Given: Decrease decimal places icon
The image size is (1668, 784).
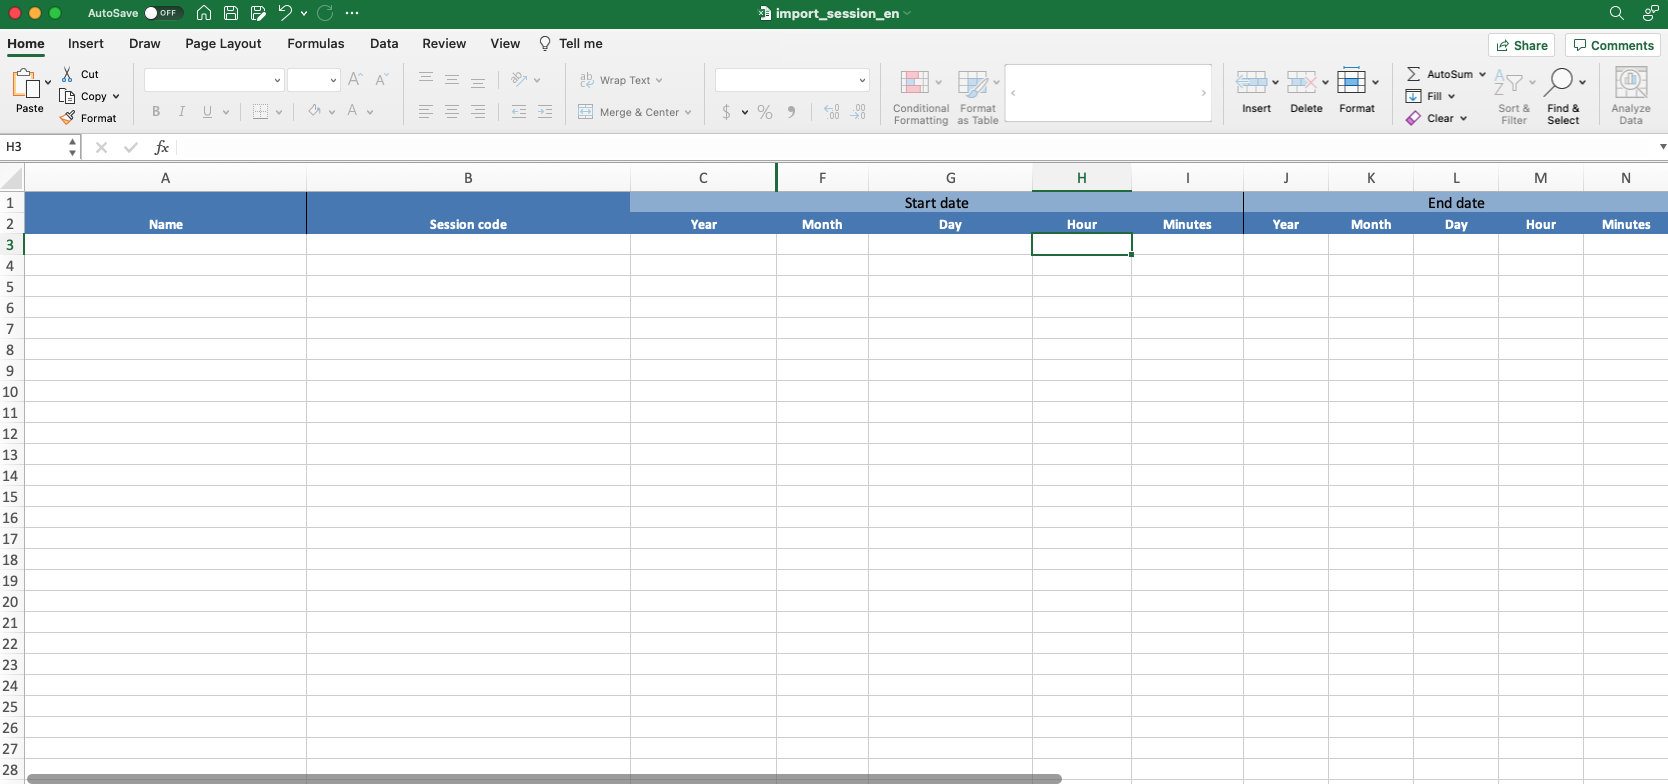Looking at the screenshot, I should coord(858,112).
